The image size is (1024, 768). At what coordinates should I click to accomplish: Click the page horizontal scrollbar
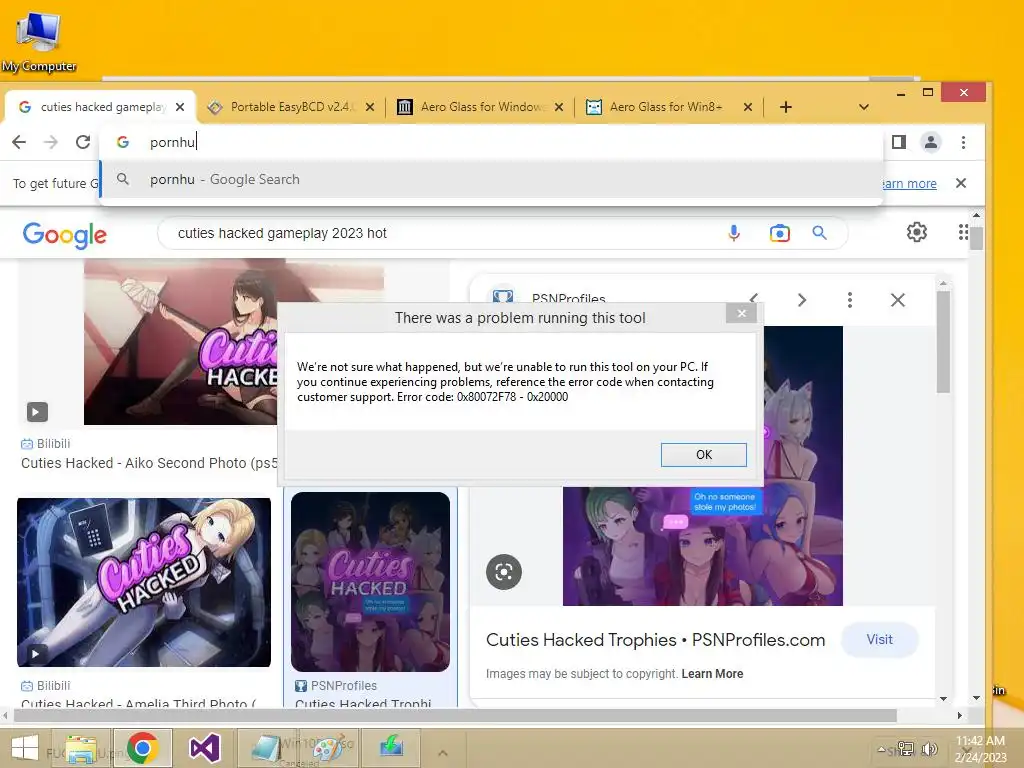(x=455, y=716)
